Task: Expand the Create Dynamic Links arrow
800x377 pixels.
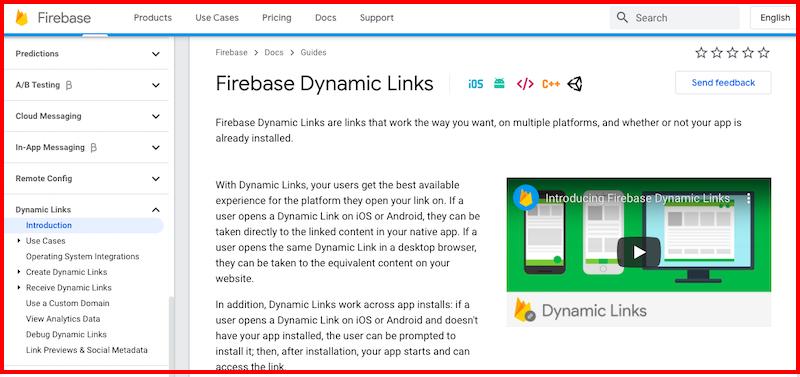Action: pyautogui.click(x=19, y=271)
